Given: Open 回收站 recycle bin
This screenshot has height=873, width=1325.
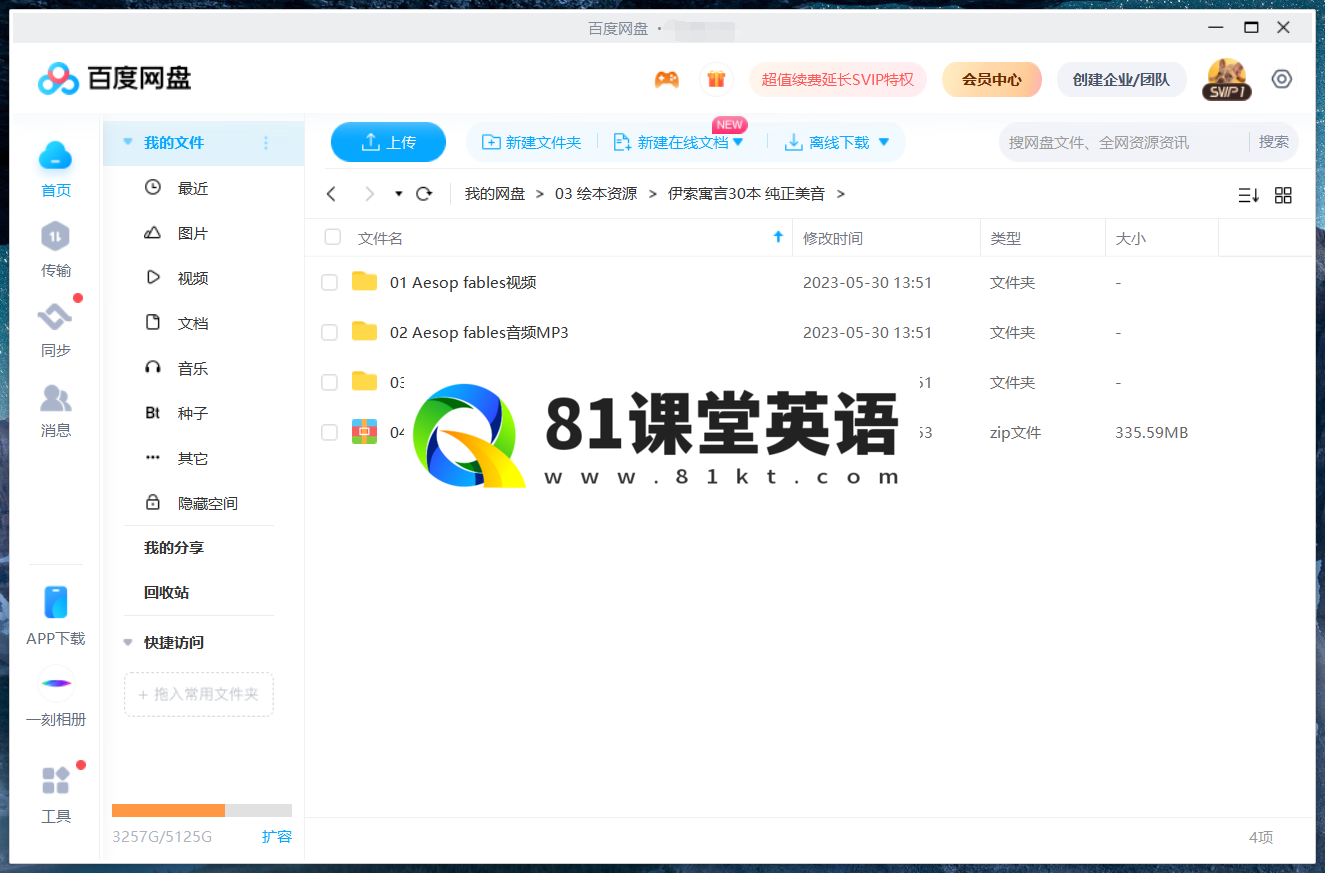Looking at the screenshot, I should coord(166,593).
